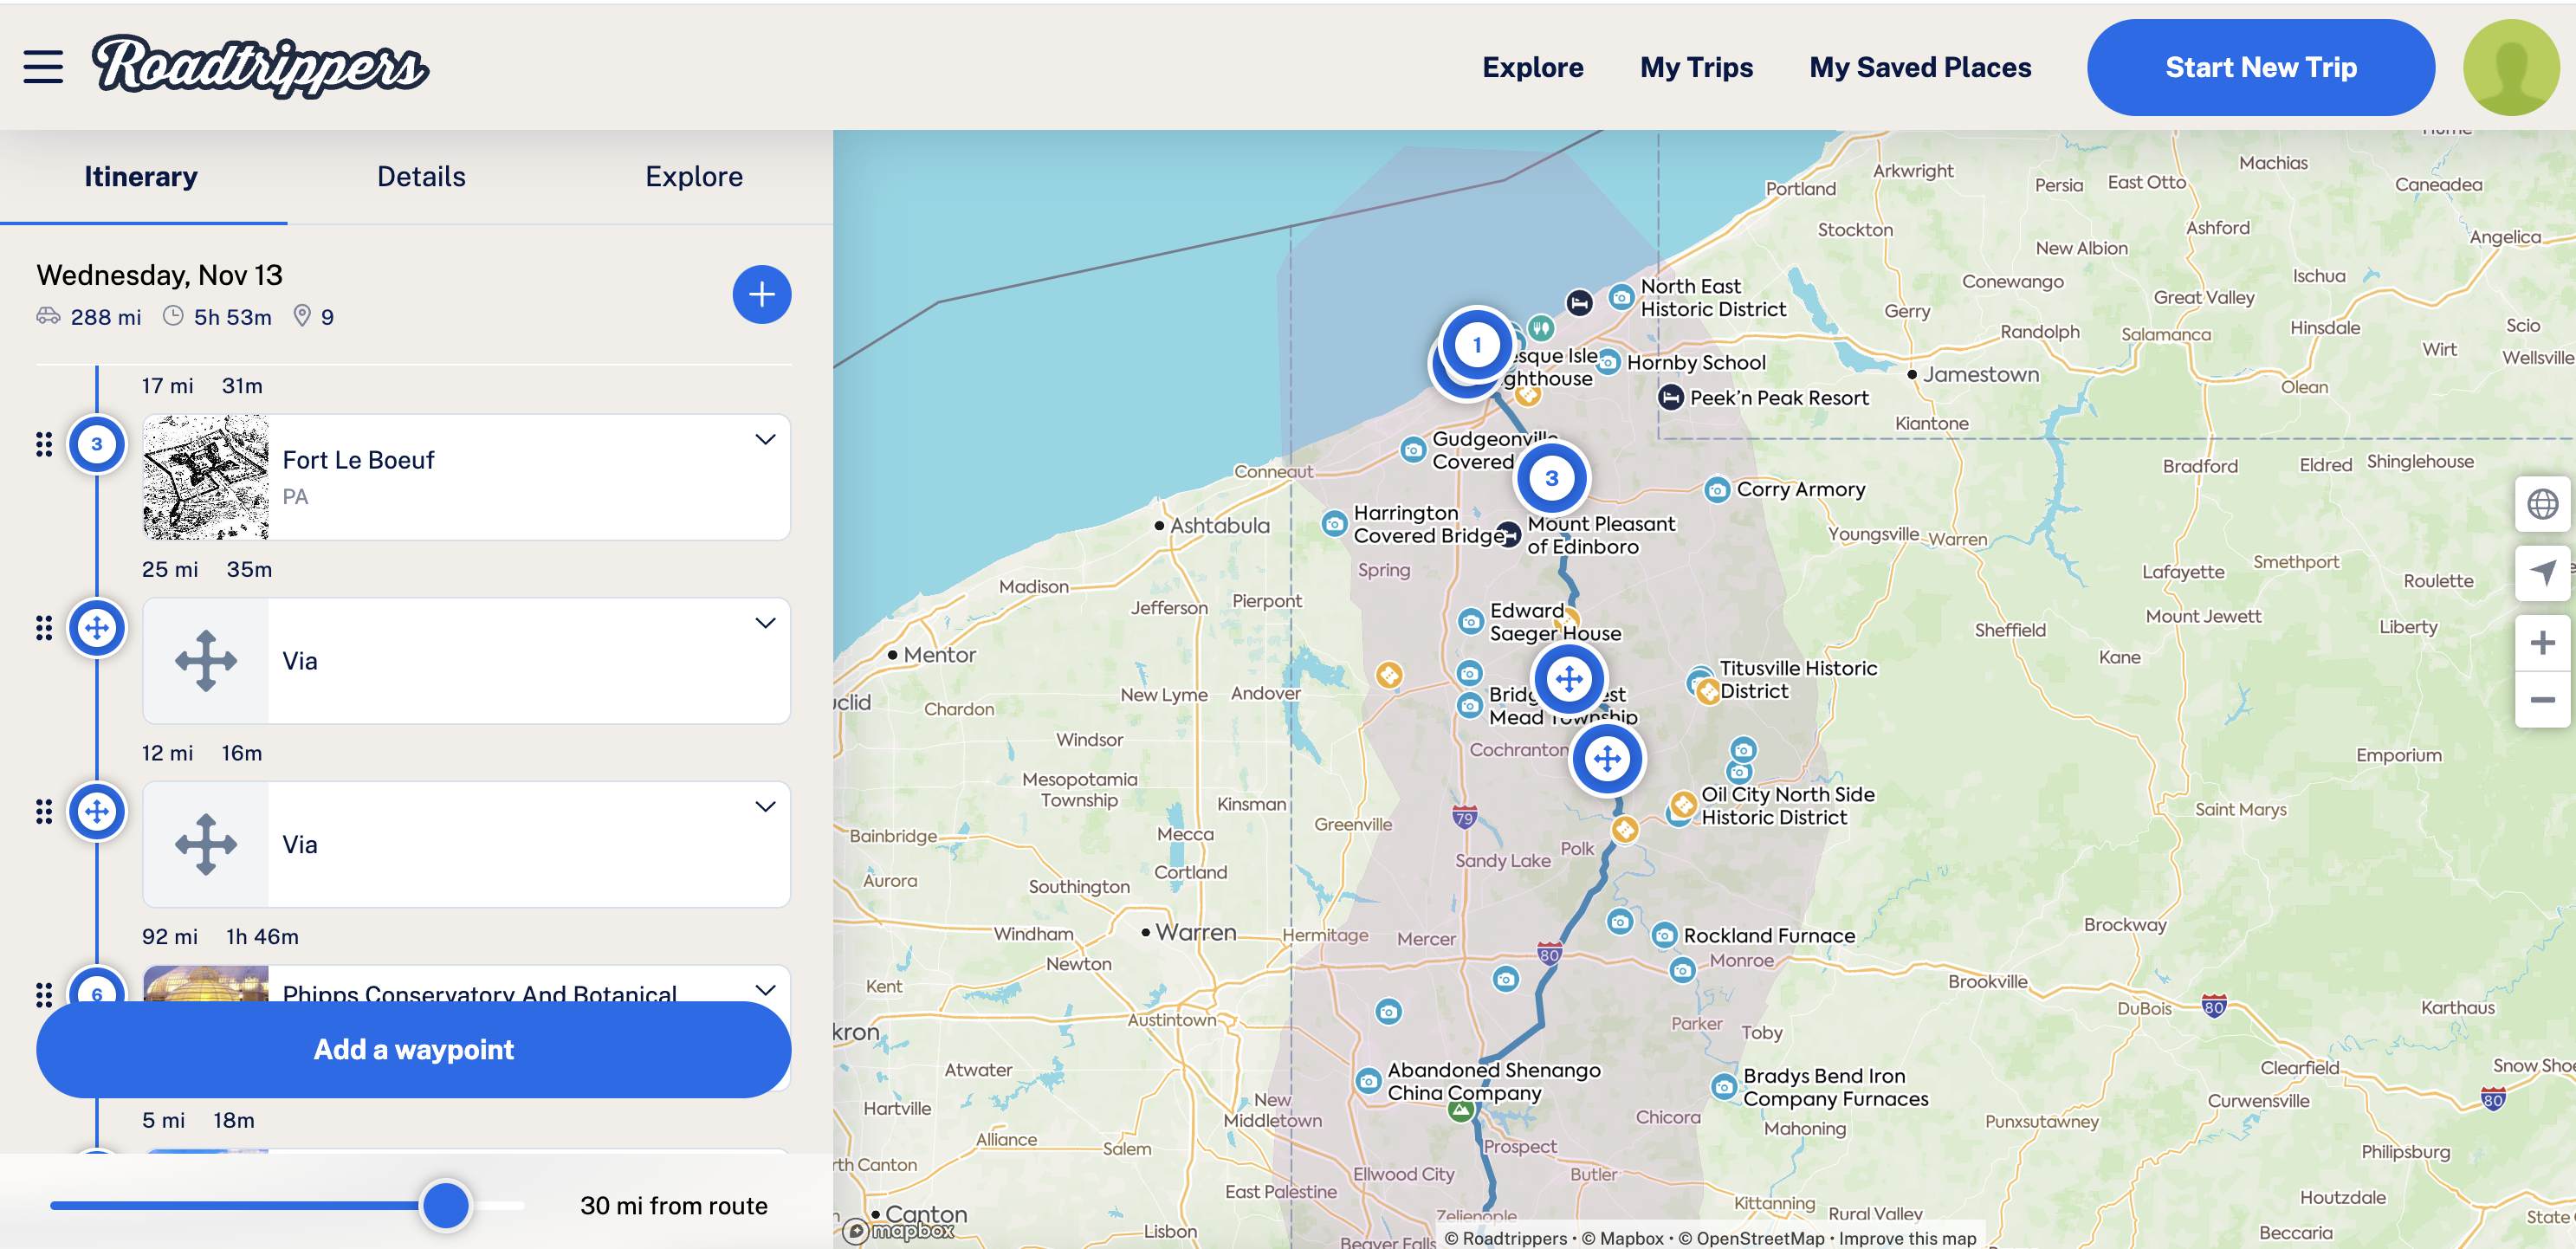
Task: Open the hamburger navigation menu
Action: coord(42,66)
